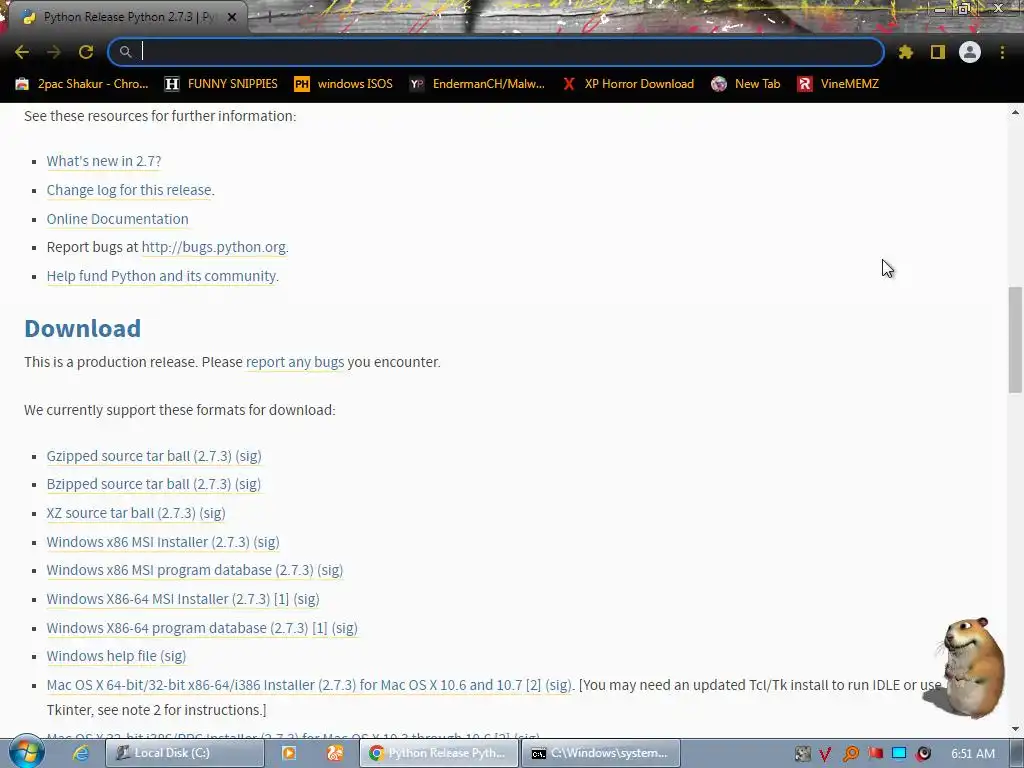Screen dimensions: 1024x768
Task: Click the hamster desktop pet
Action: coord(967,667)
